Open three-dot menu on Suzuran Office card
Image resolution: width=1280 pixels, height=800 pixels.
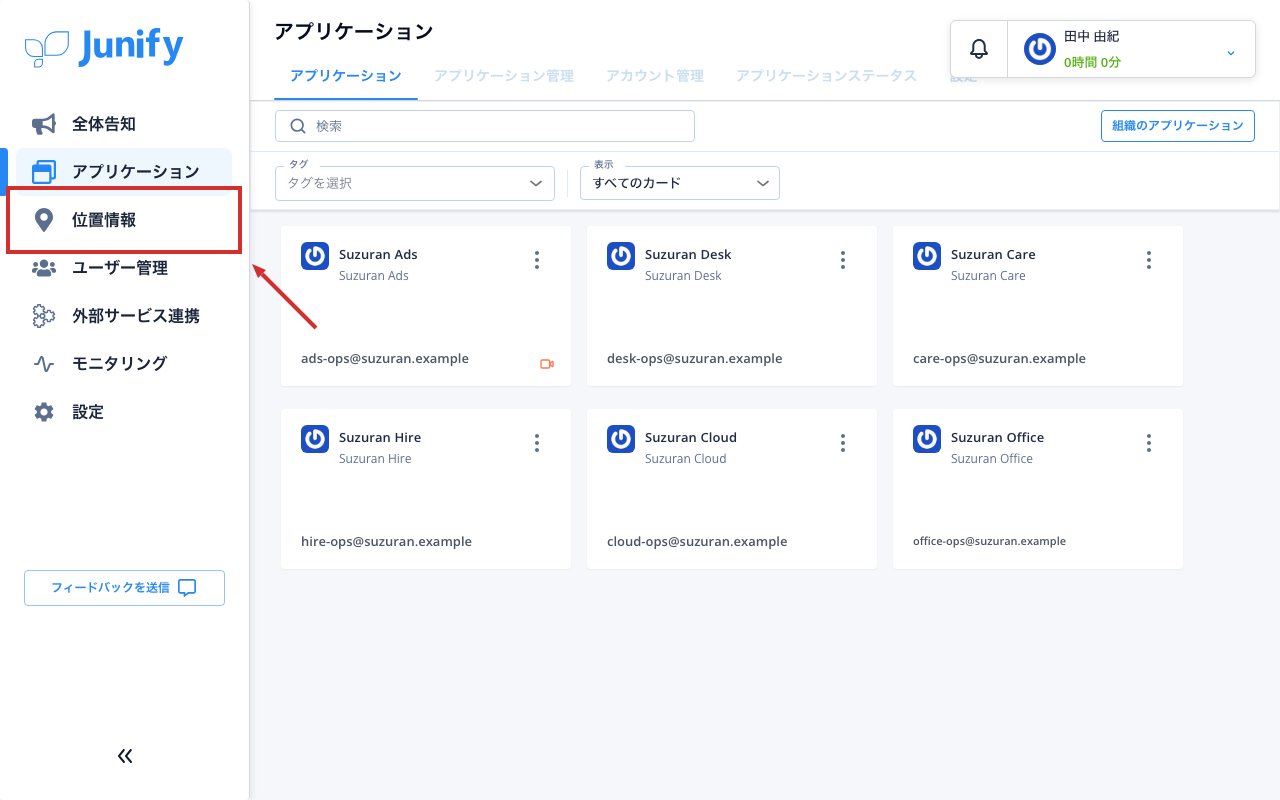[x=1149, y=443]
